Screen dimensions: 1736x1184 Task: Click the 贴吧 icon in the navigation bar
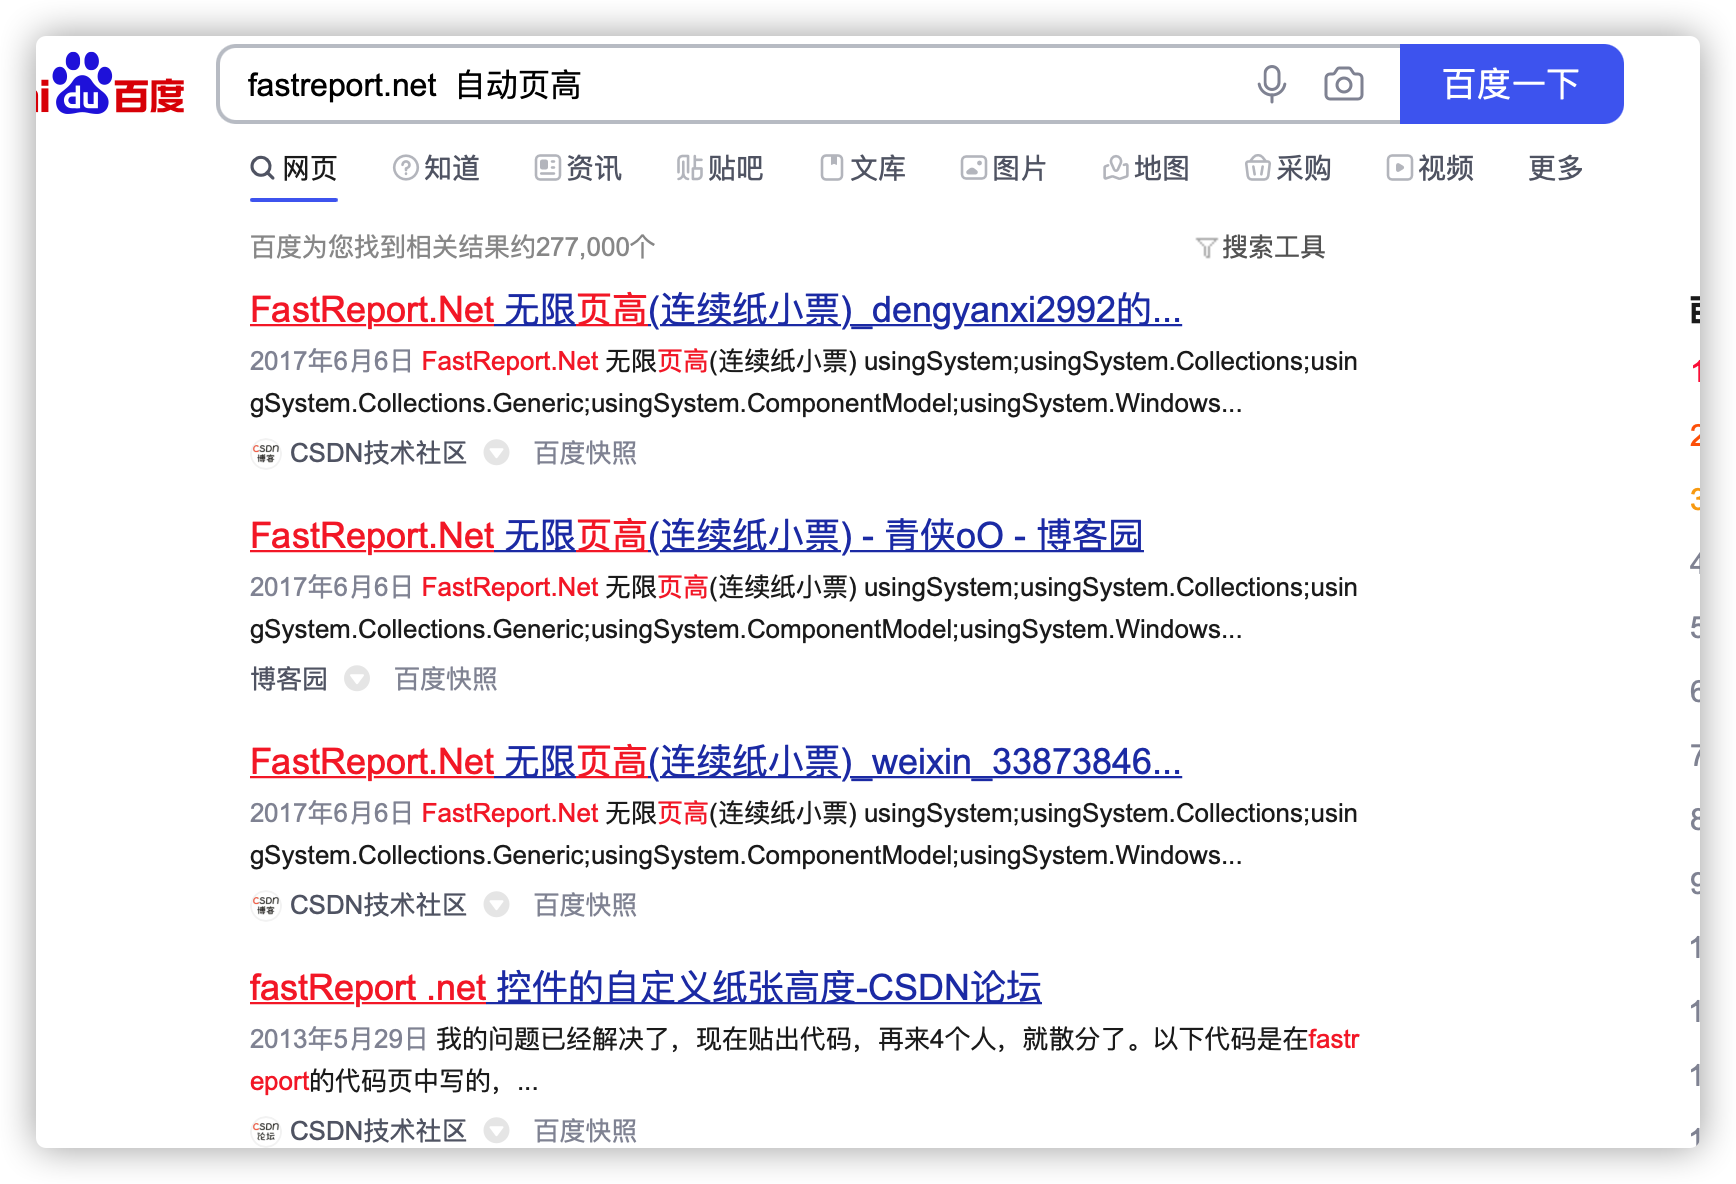point(689,168)
